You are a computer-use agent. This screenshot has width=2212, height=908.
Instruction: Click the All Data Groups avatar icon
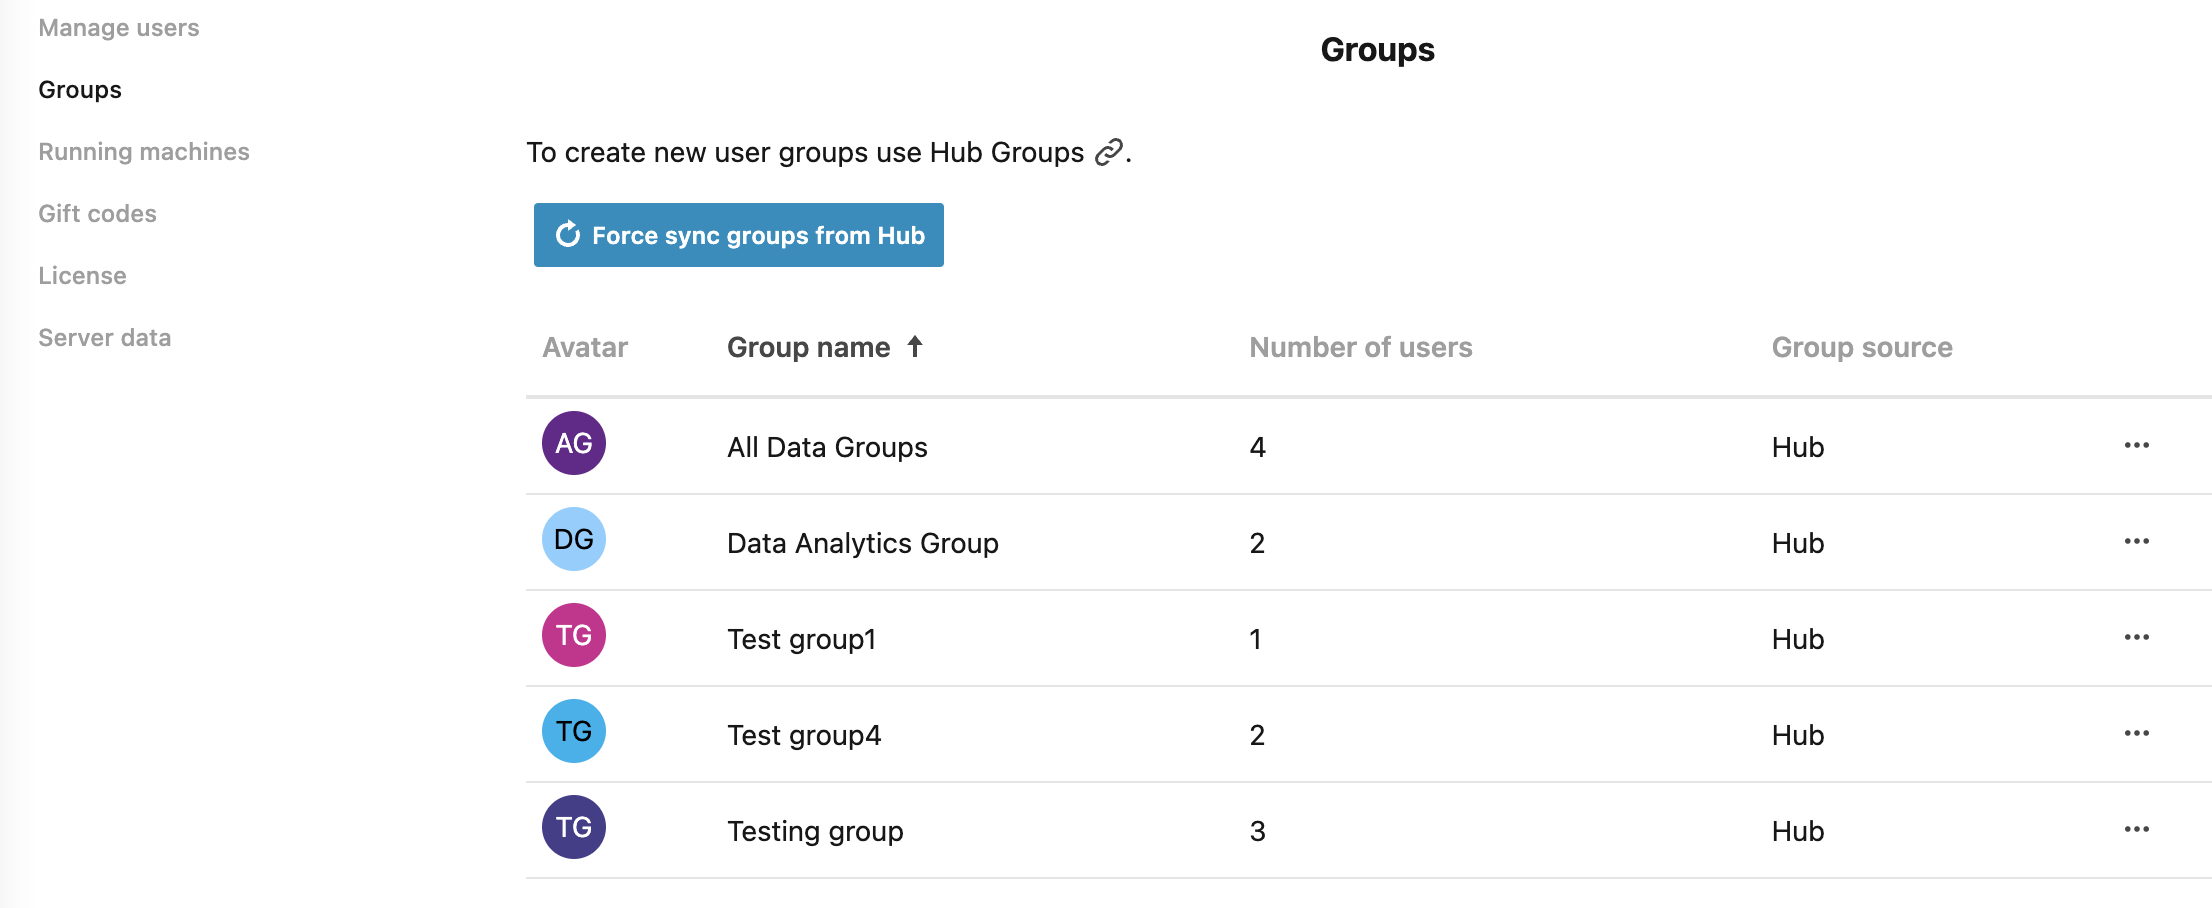point(573,443)
